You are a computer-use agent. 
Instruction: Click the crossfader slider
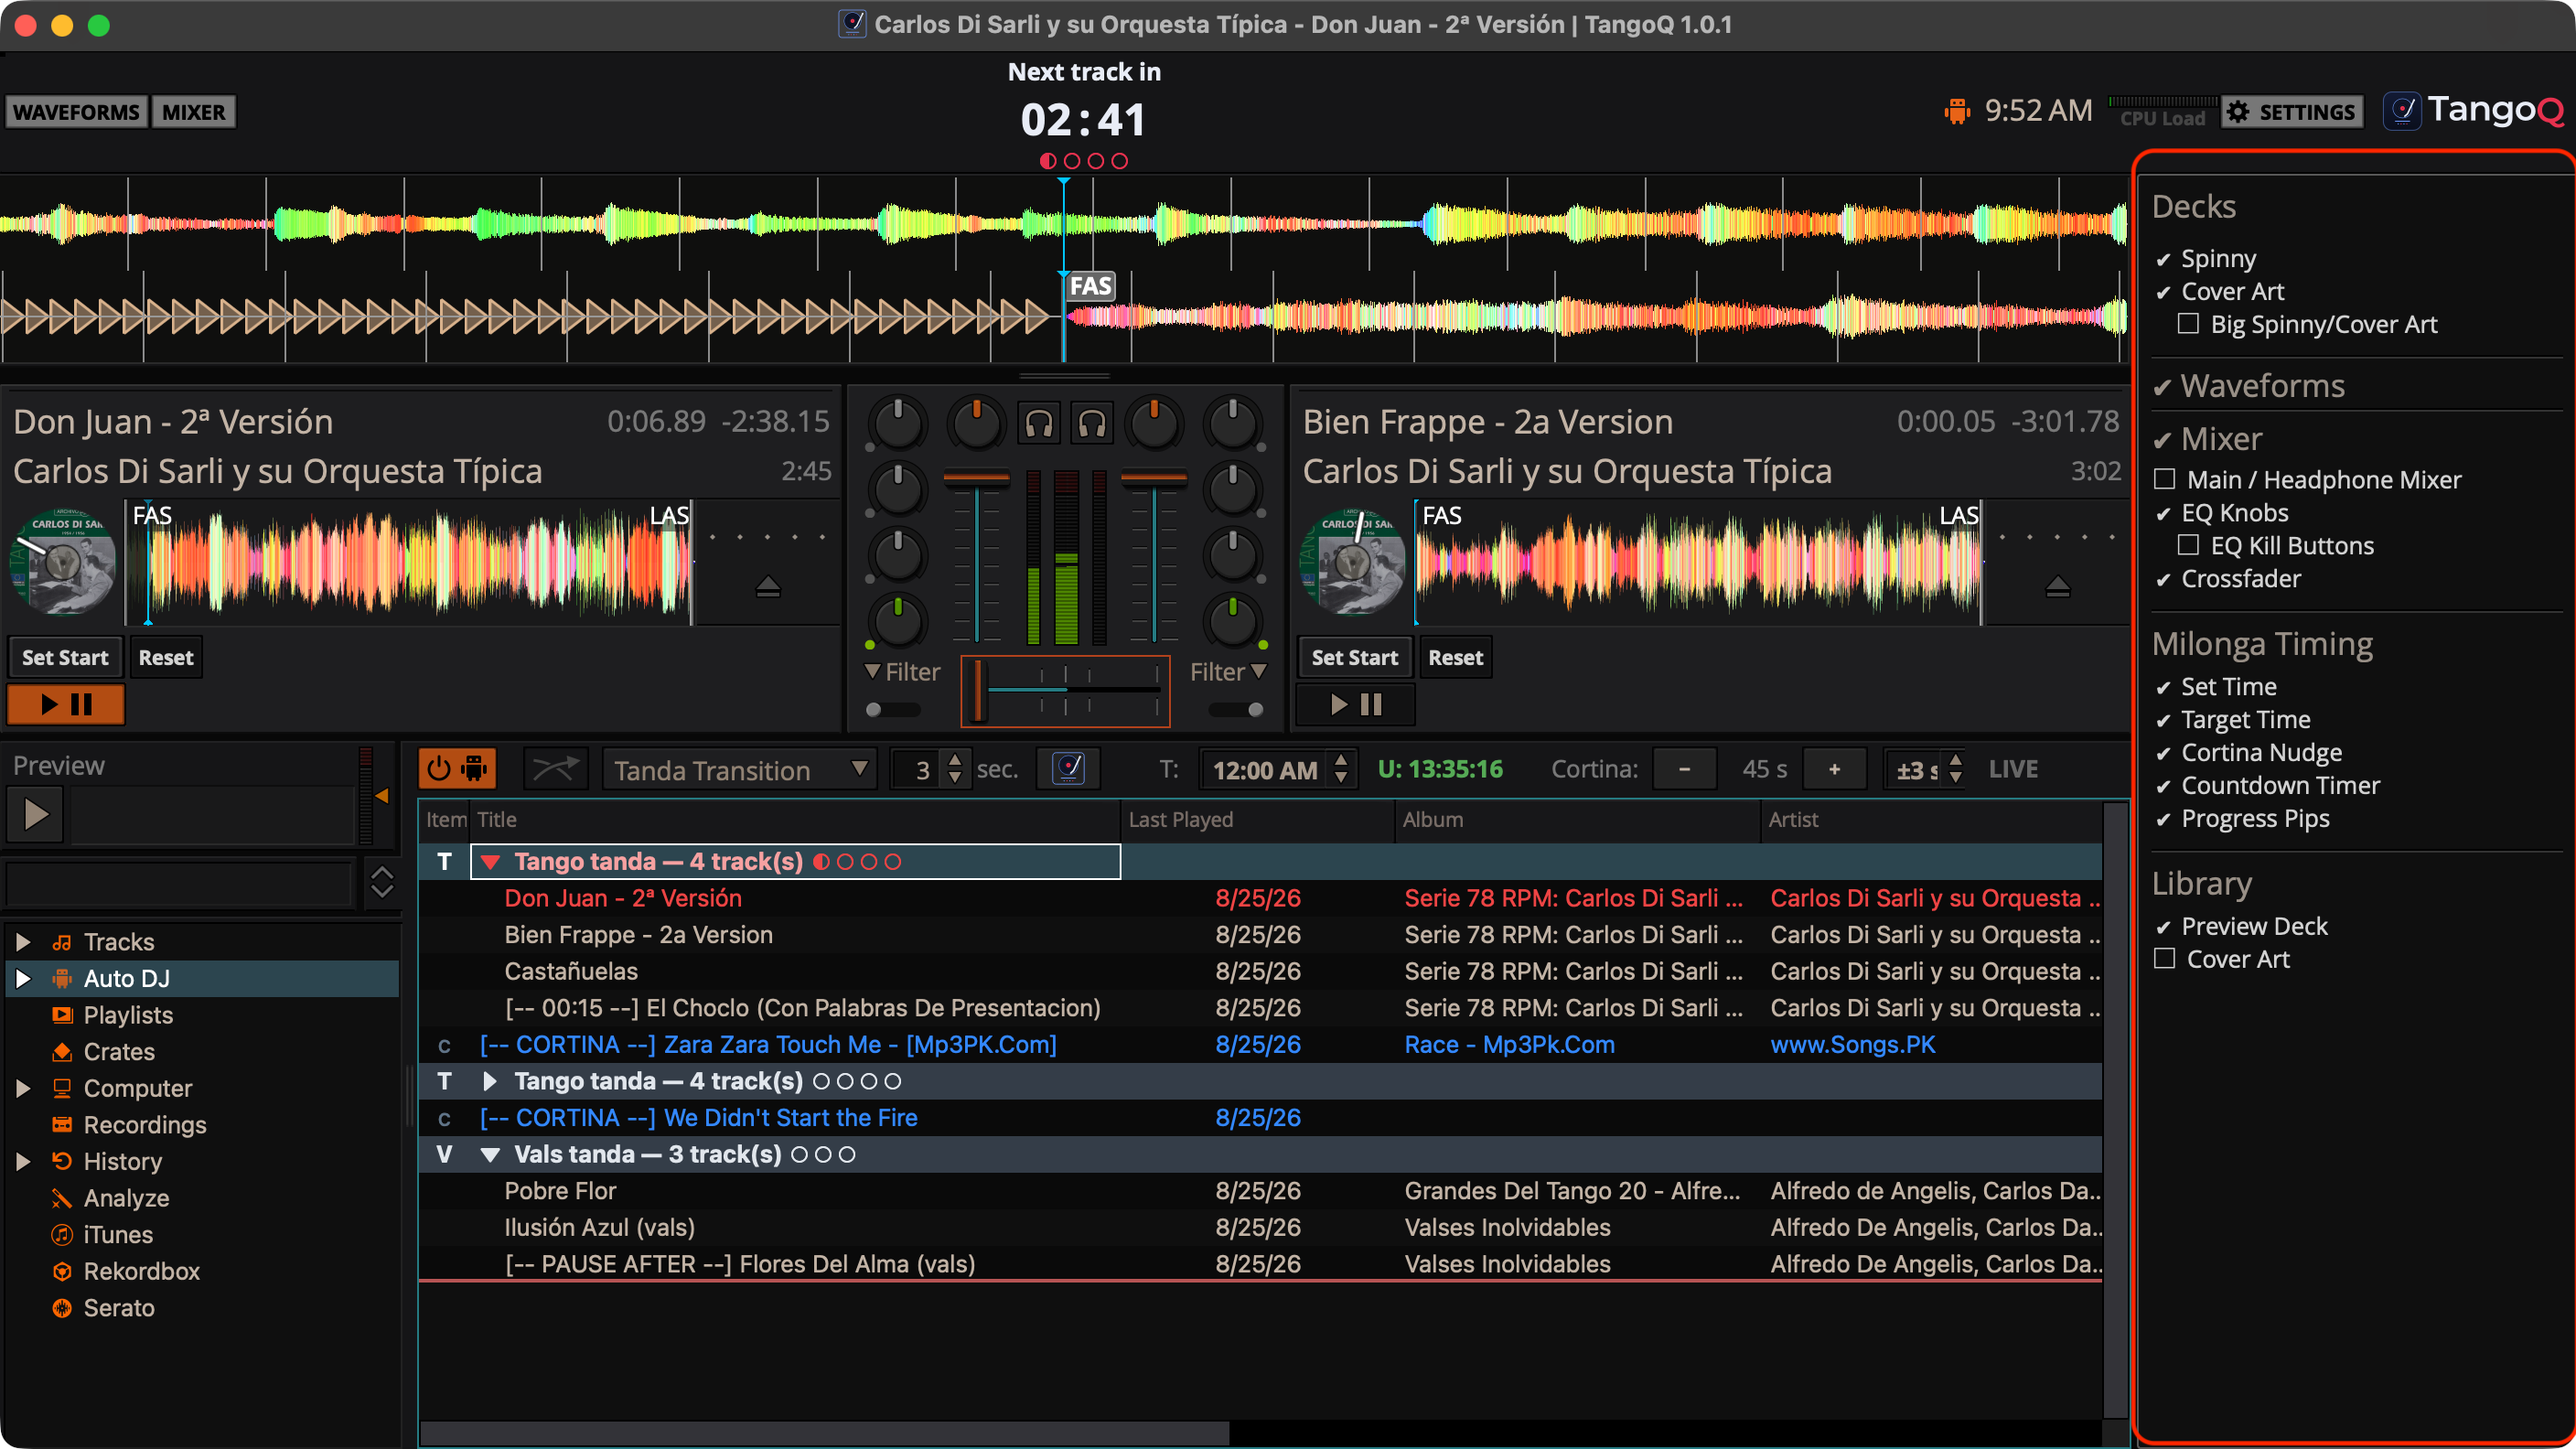click(1064, 691)
